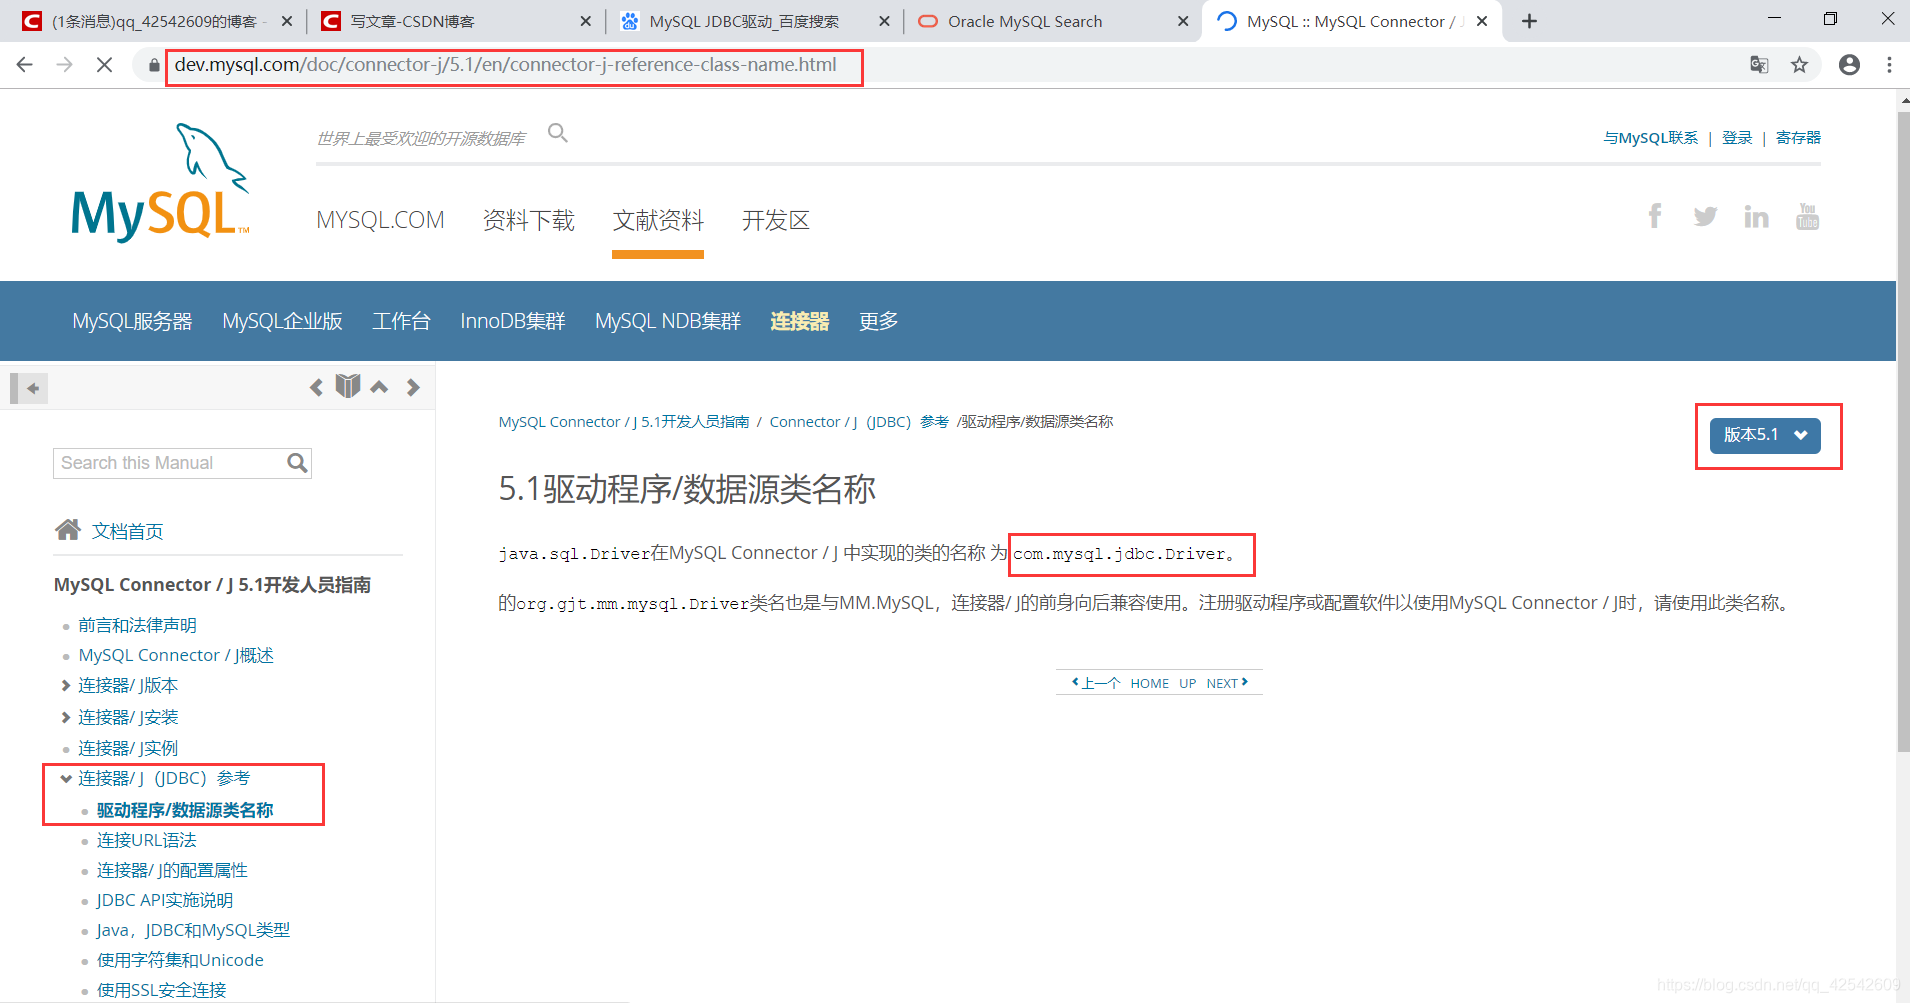Switch to the qq_42542609 blog tab

click(x=155, y=21)
